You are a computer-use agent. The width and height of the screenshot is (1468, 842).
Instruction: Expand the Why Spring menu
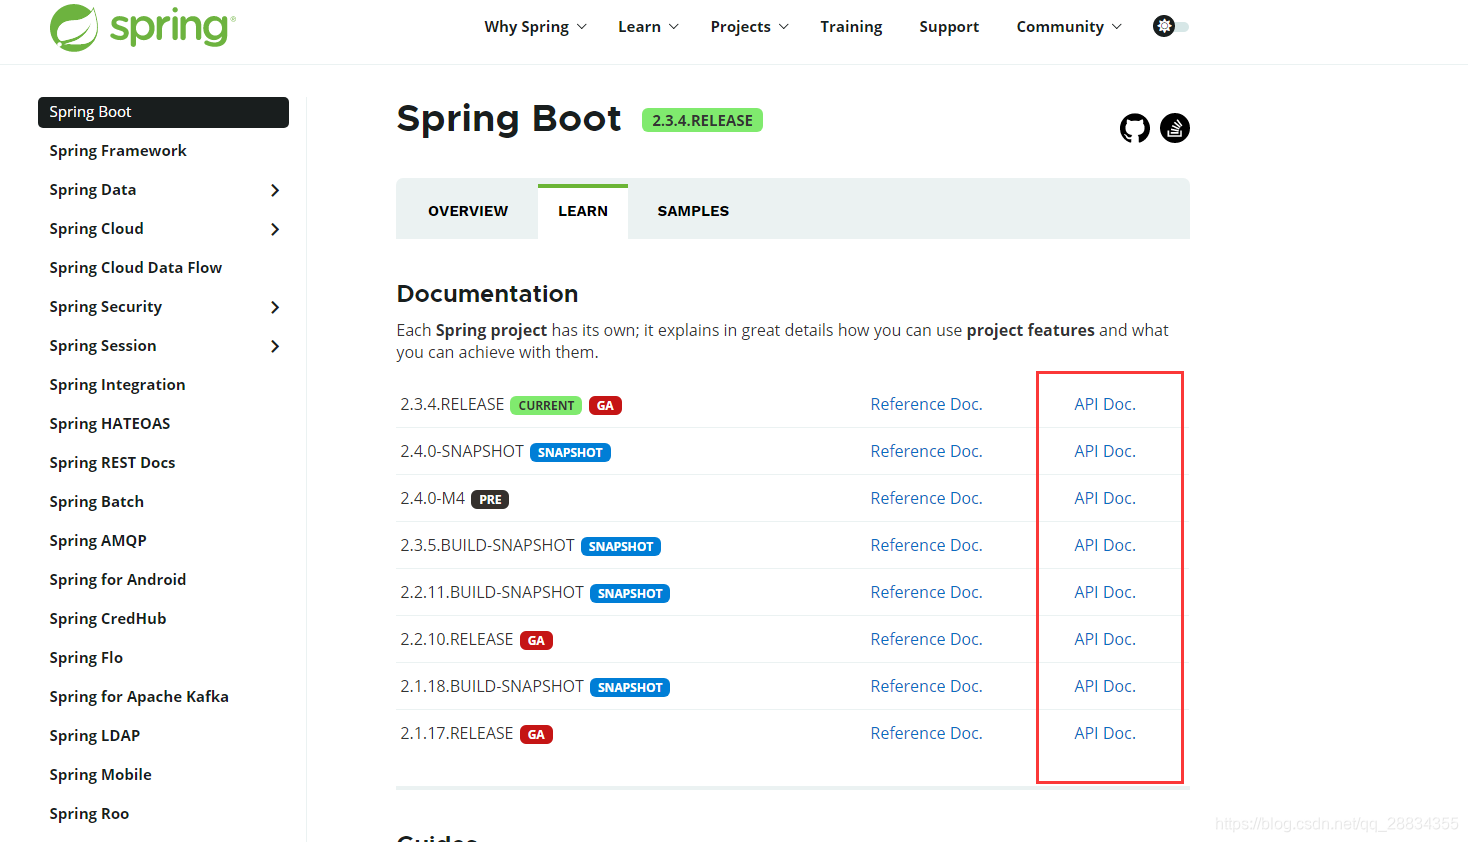tap(535, 27)
